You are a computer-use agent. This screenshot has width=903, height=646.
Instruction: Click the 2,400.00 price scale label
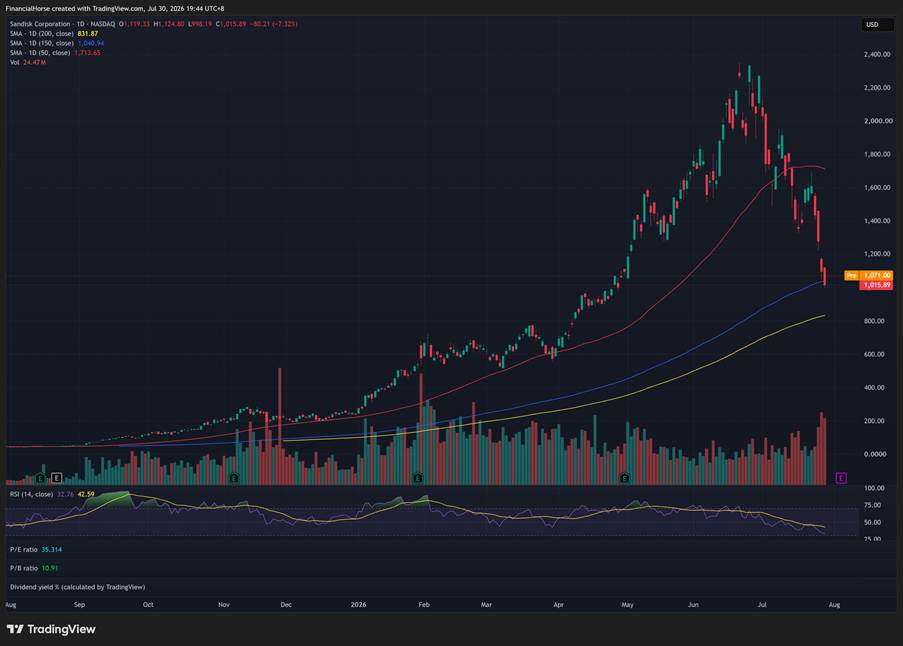click(877, 55)
